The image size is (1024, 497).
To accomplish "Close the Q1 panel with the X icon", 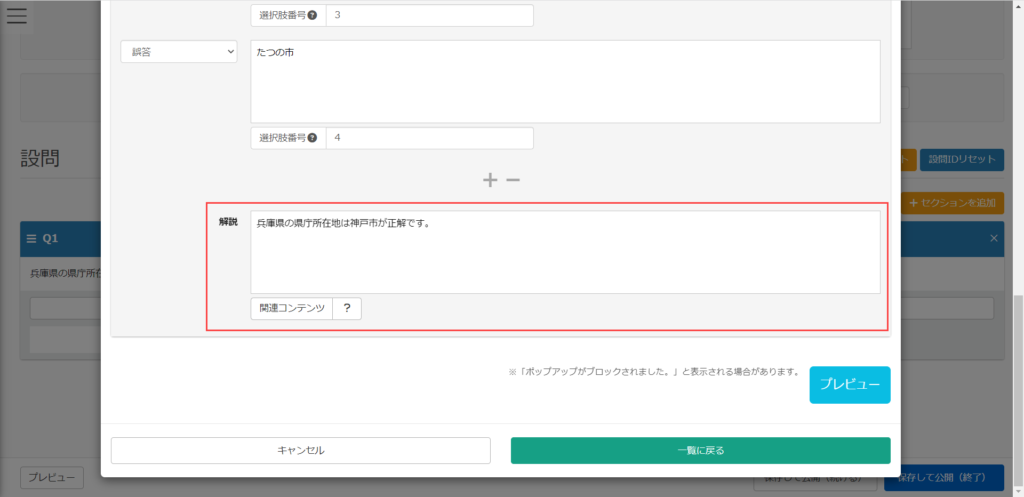I will 994,239.
